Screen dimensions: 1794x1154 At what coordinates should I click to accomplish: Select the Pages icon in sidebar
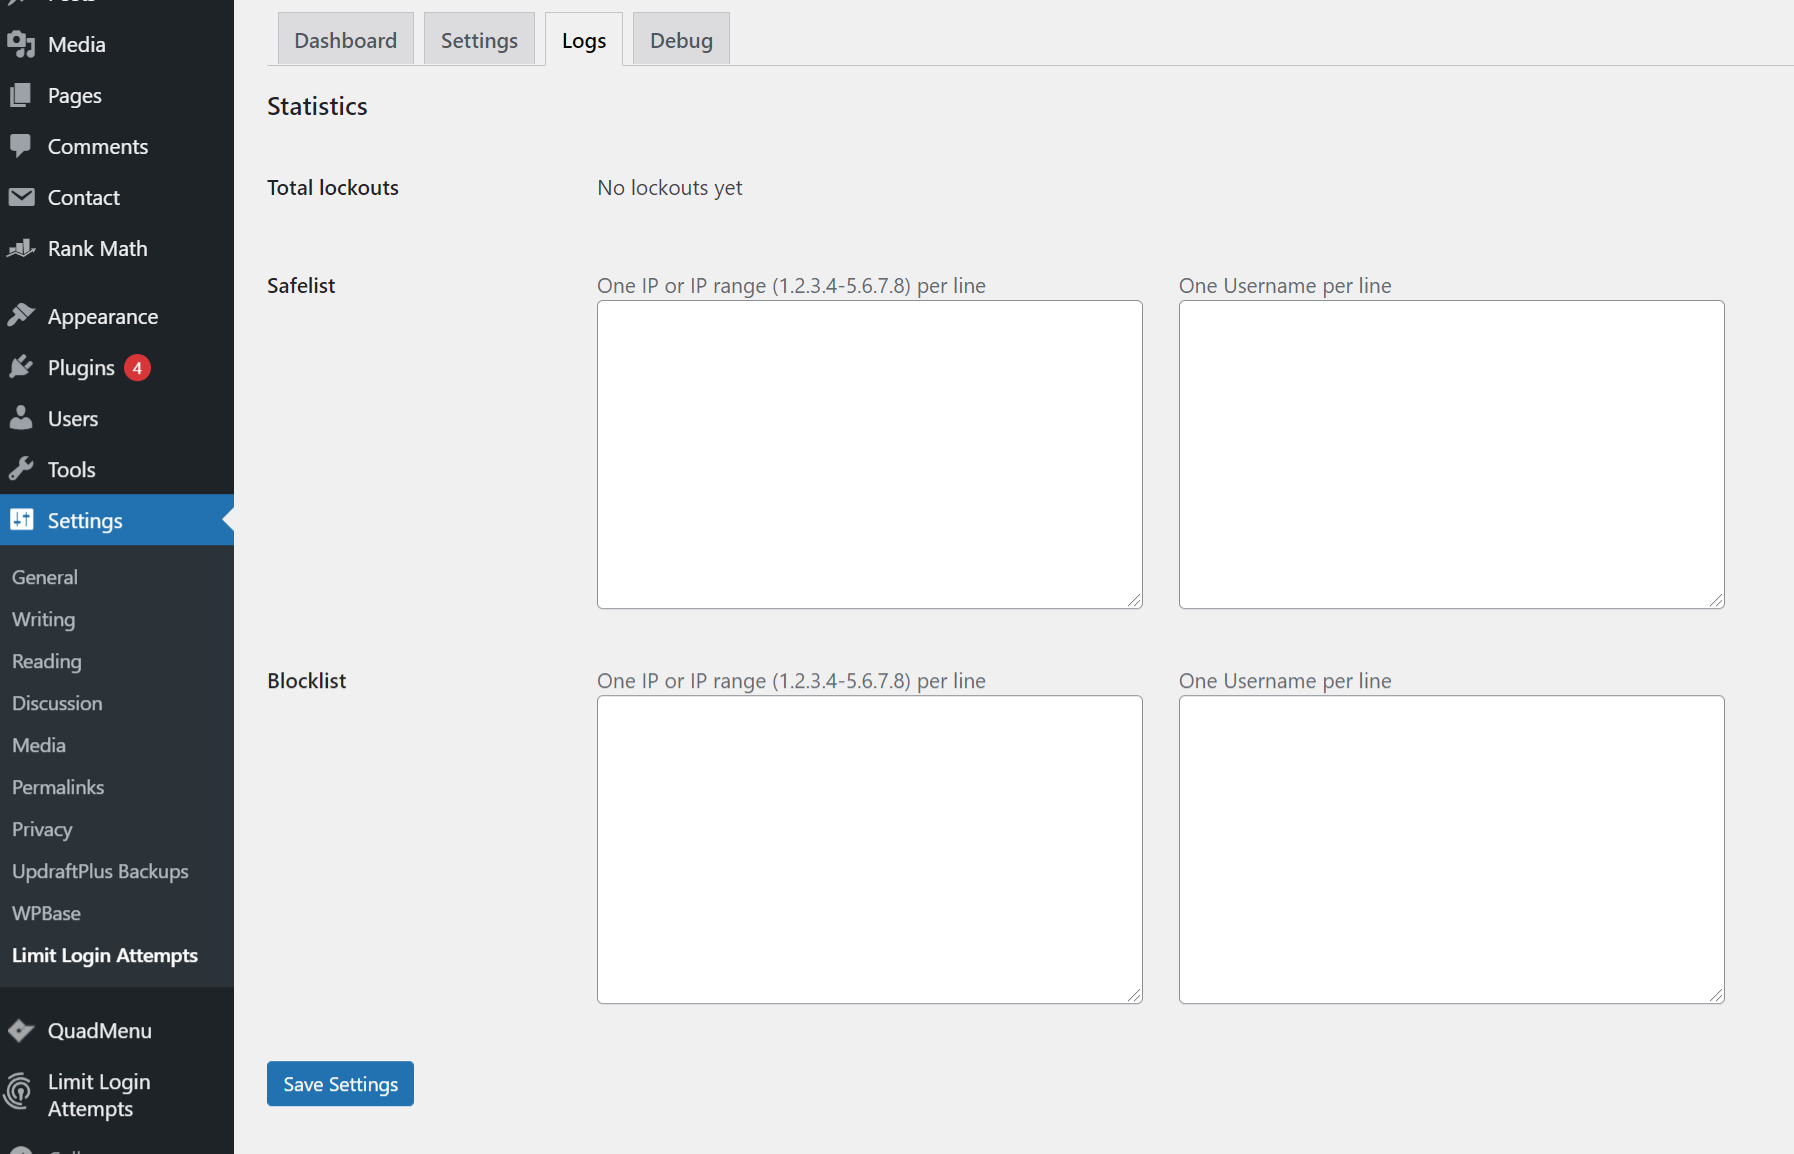22,95
